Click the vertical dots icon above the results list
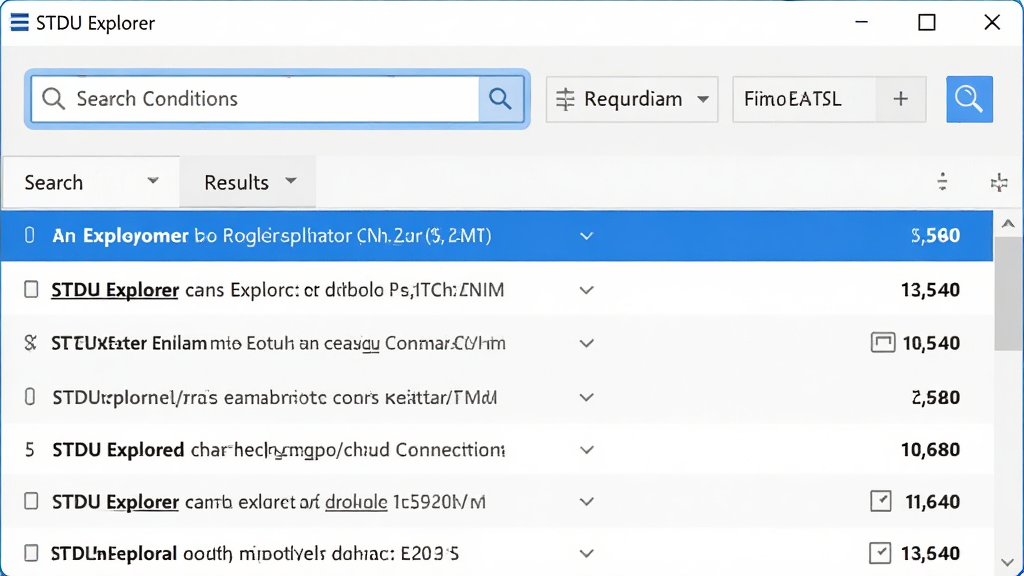Screen dimensions: 1024x576 [942, 182]
